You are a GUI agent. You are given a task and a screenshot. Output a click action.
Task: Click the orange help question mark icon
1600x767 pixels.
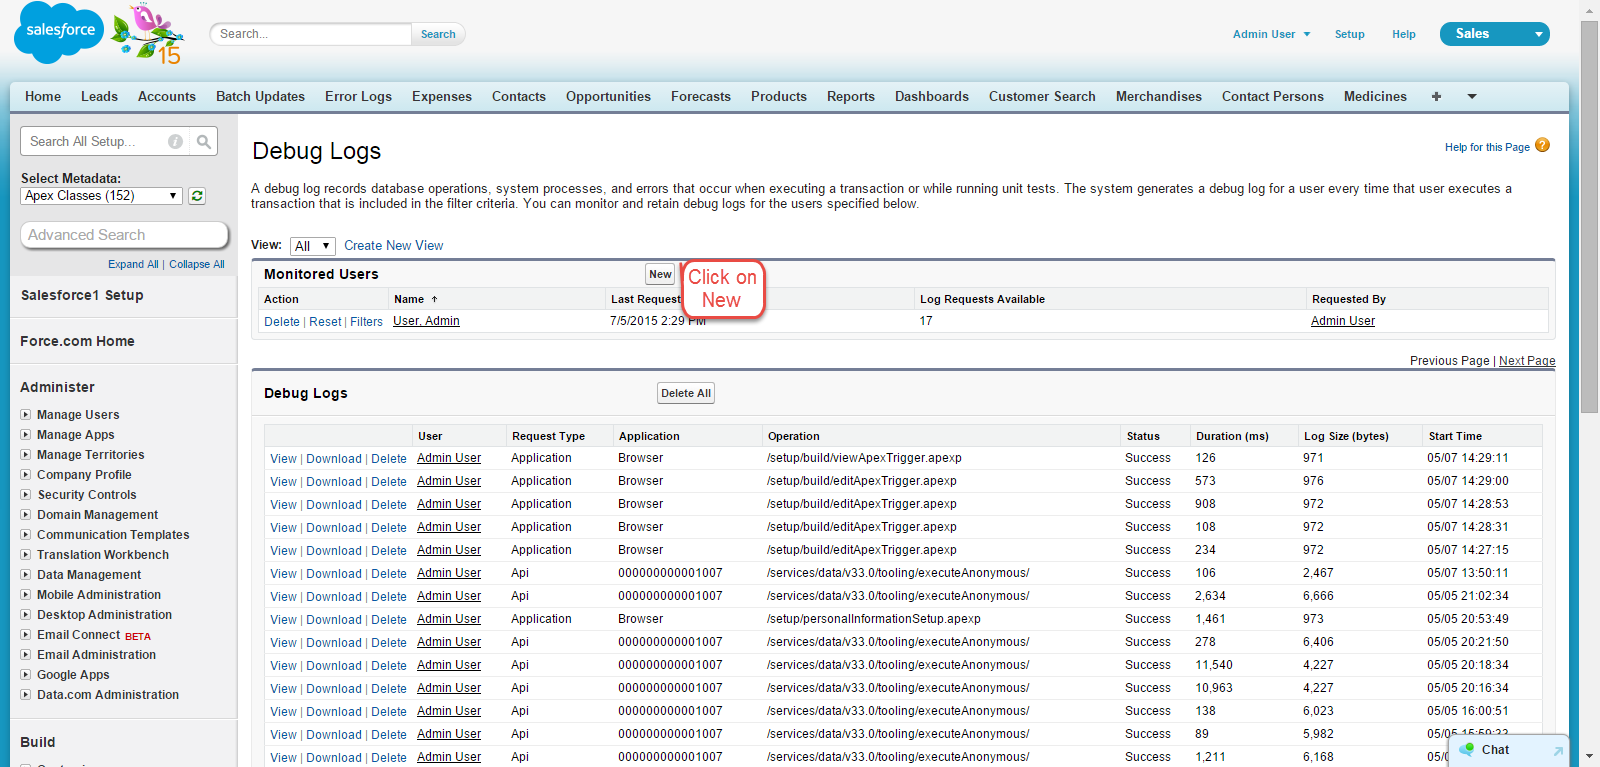click(1542, 146)
